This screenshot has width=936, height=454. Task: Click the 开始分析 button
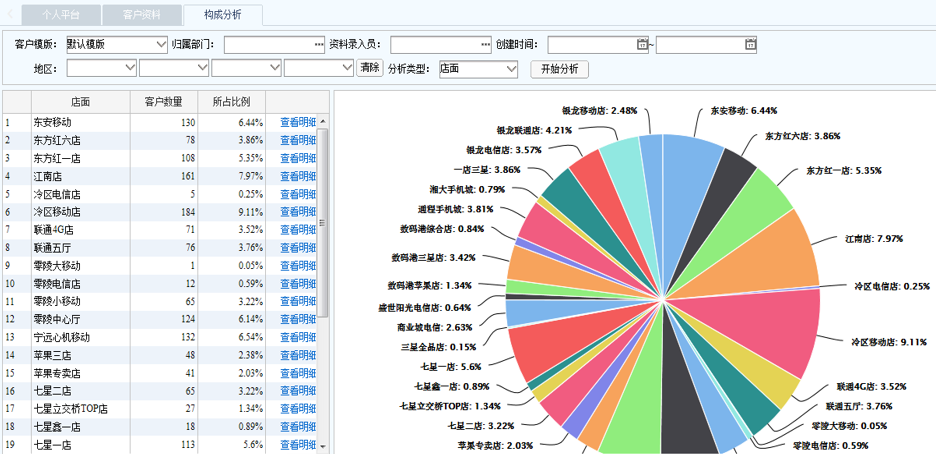pos(559,69)
